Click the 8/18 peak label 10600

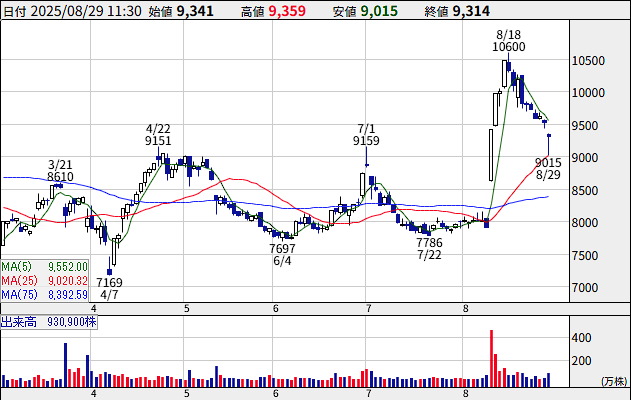(509, 47)
